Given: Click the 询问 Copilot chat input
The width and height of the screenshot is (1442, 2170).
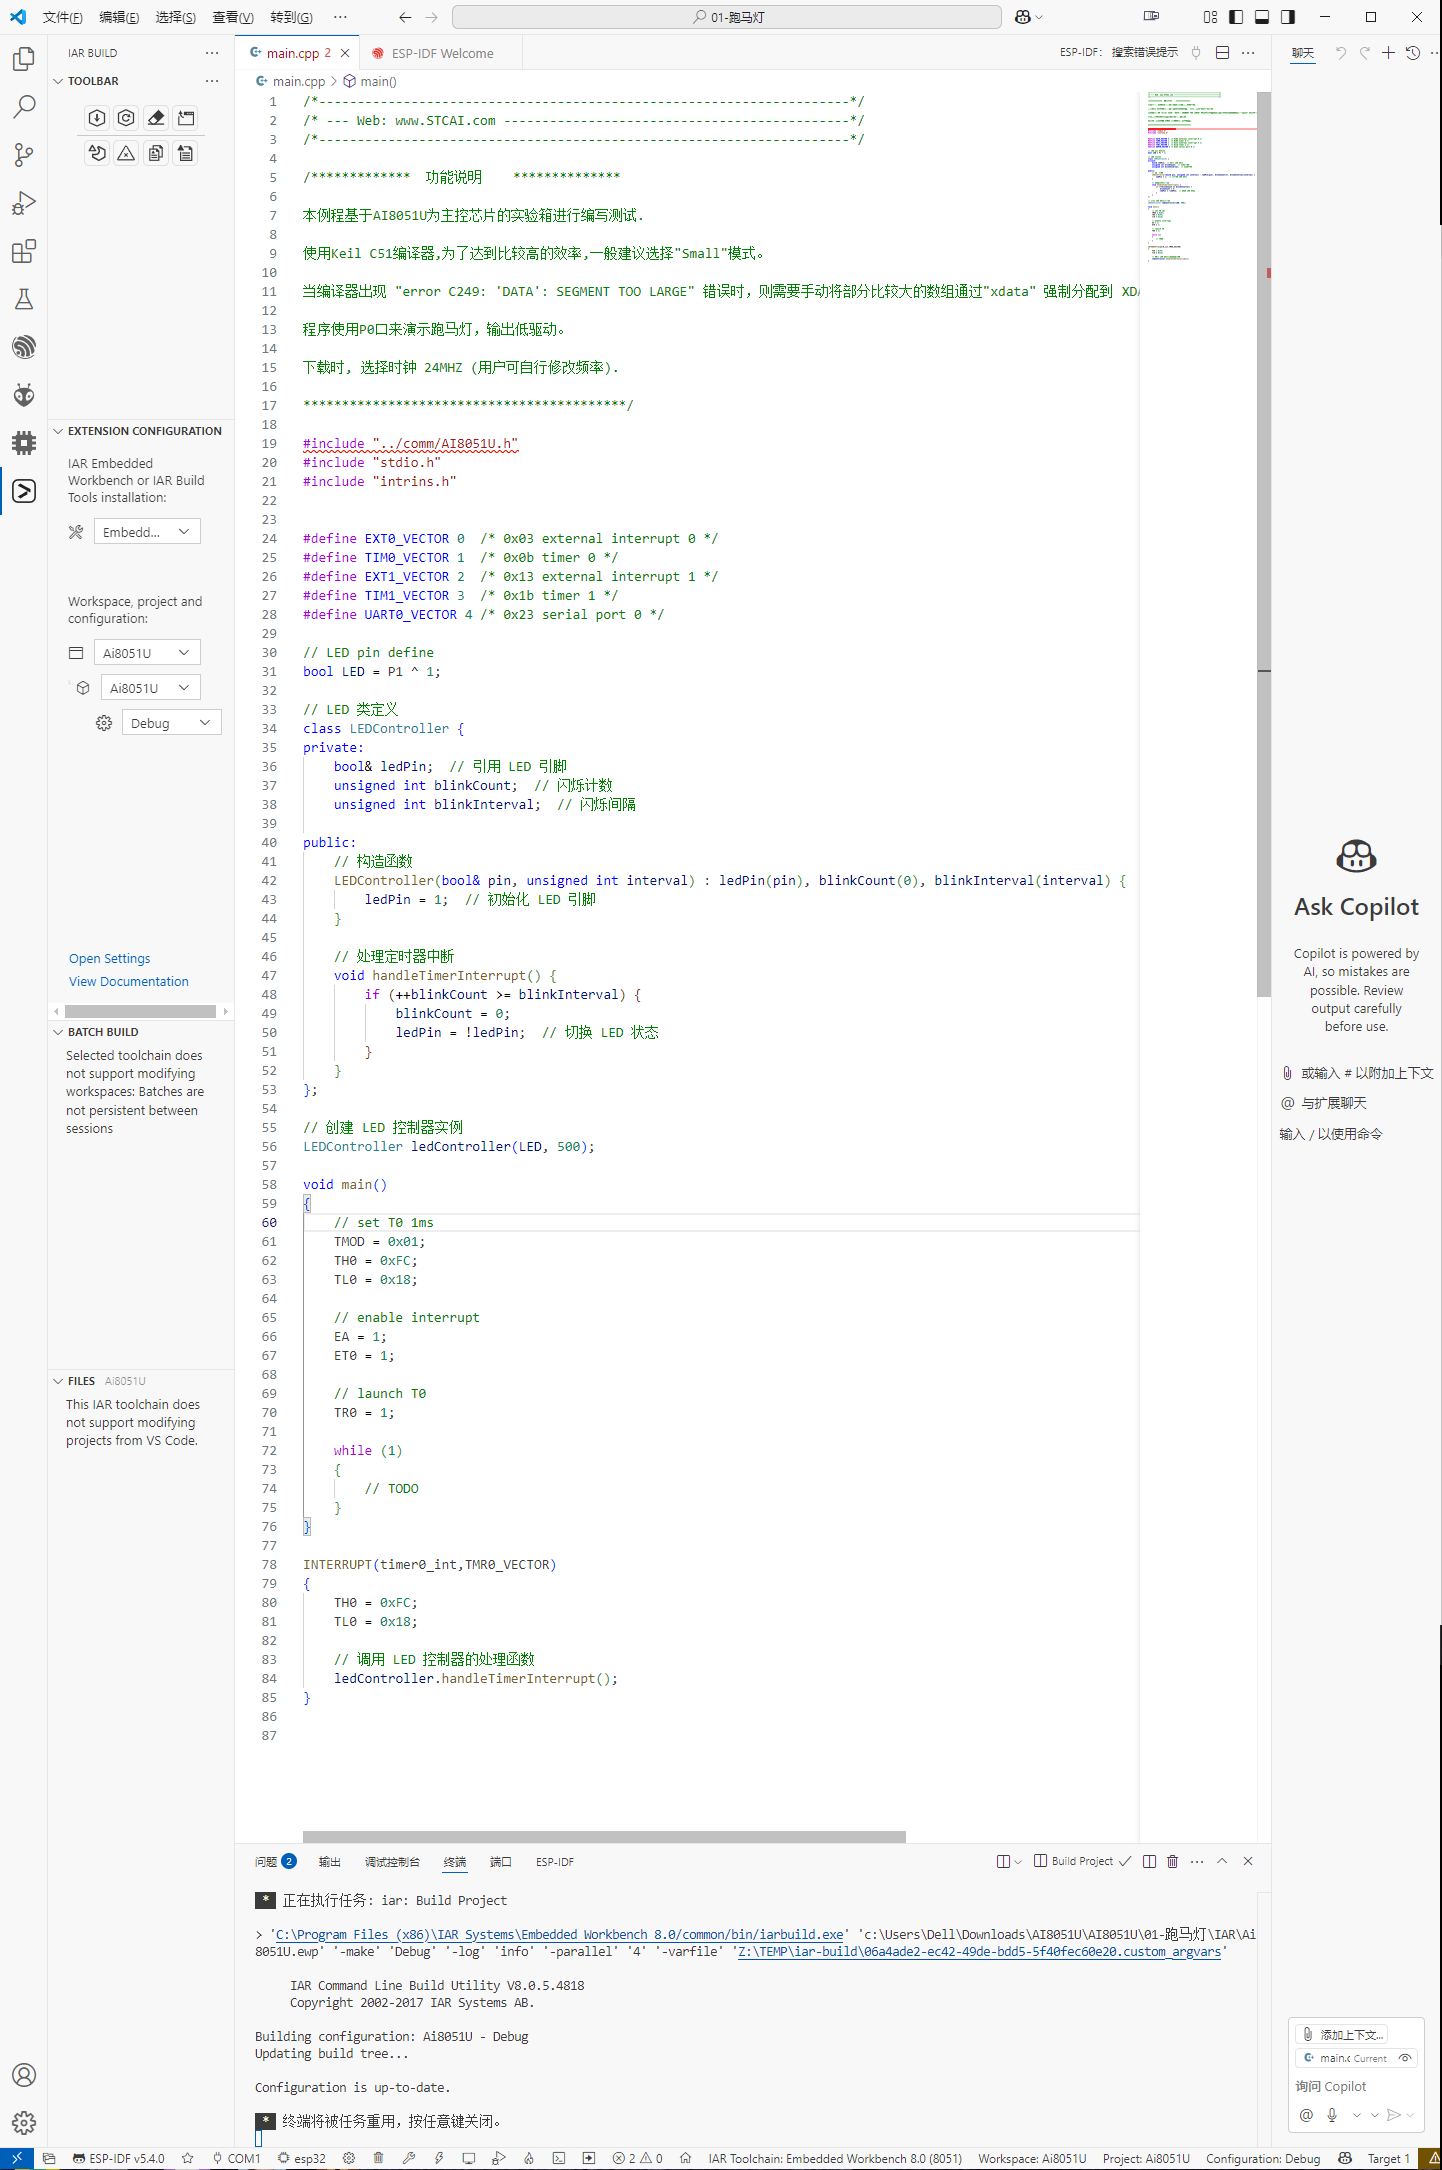Looking at the screenshot, I should (x=1356, y=2086).
